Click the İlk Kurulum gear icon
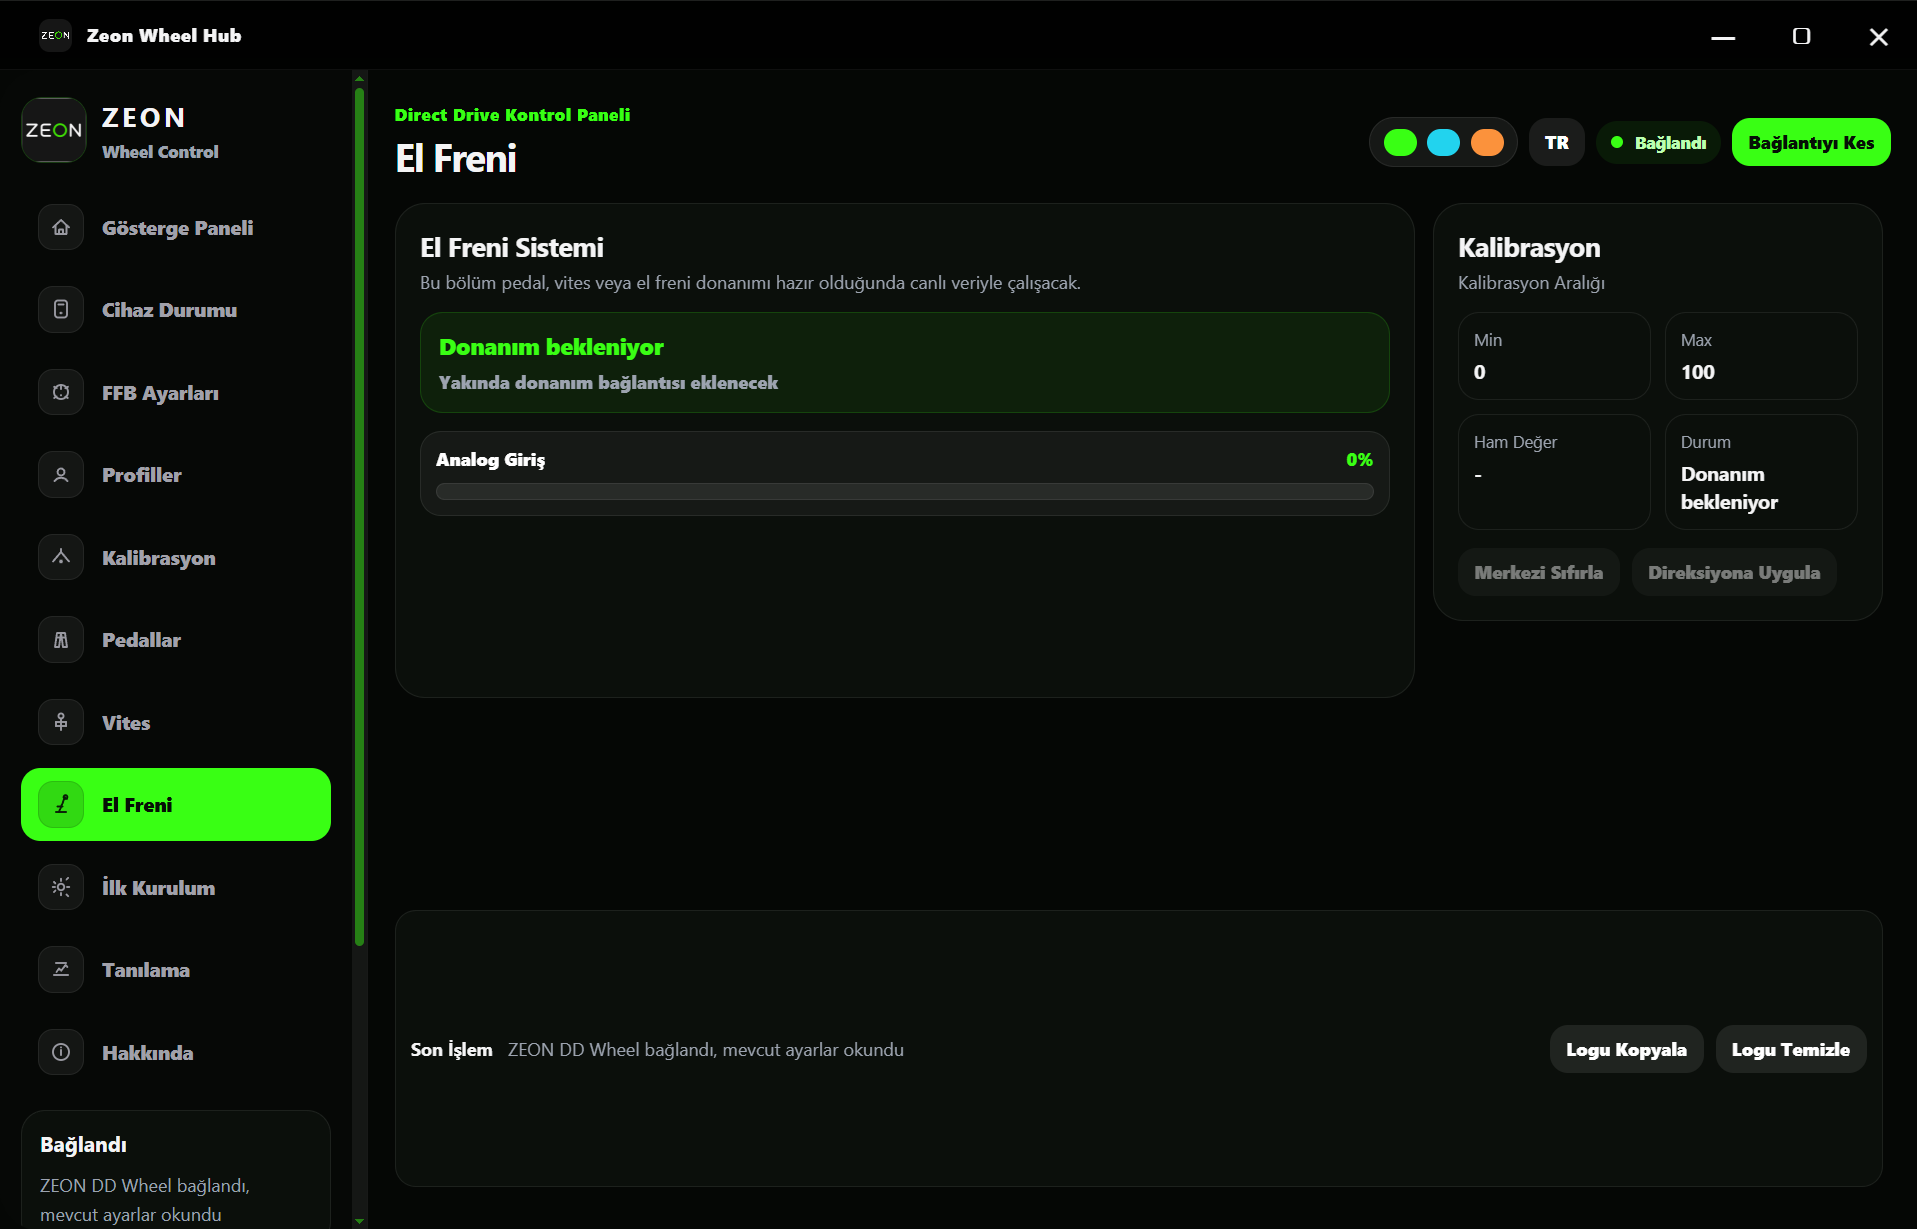 coord(61,888)
